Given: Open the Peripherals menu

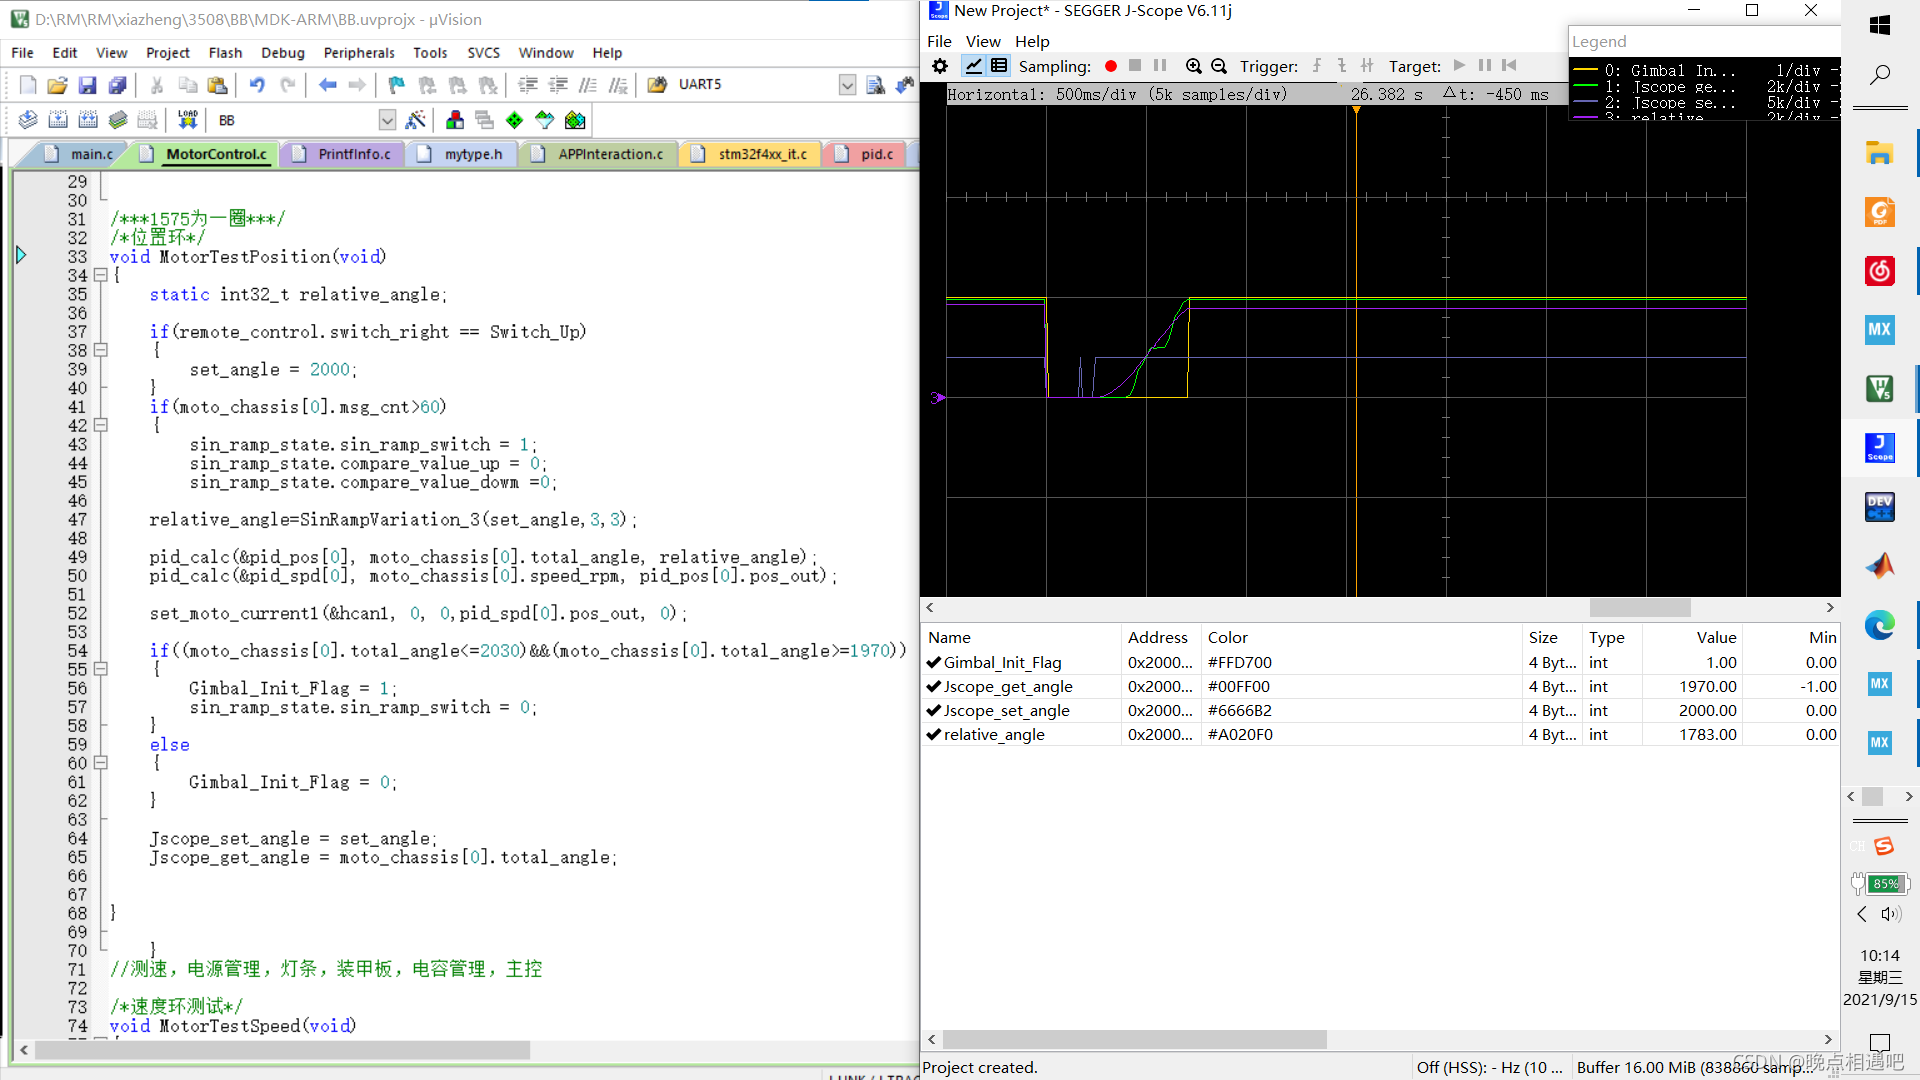Looking at the screenshot, I should 358,53.
